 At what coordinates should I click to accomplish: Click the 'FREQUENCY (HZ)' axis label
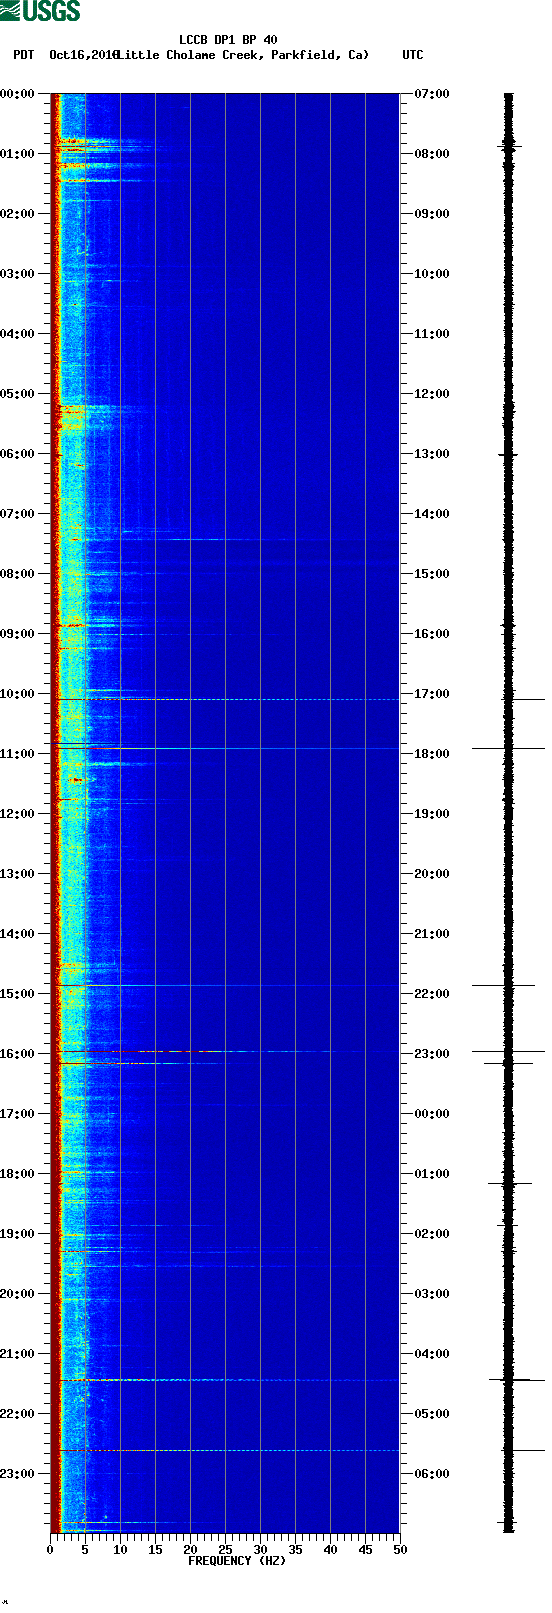click(x=237, y=1561)
